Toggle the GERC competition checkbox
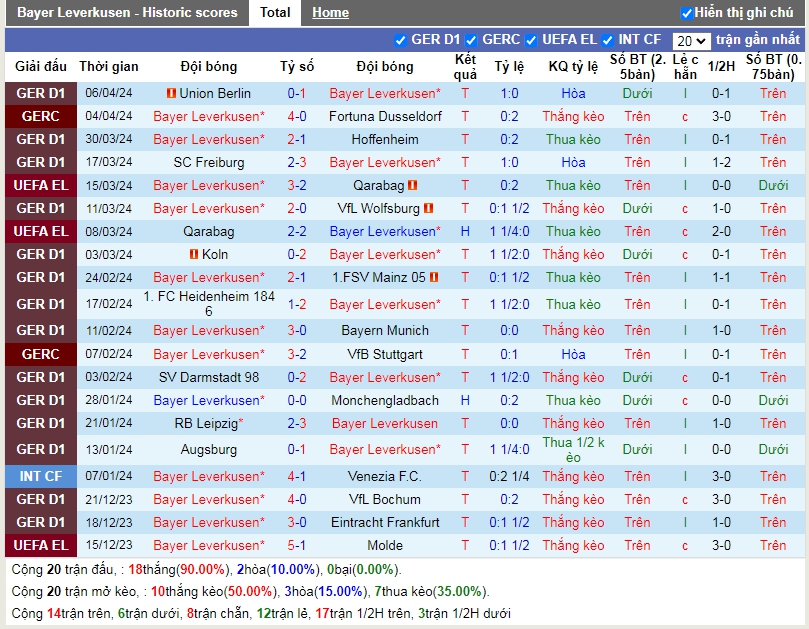The width and height of the screenshot is (809, 629). click(x=471, y=40)
